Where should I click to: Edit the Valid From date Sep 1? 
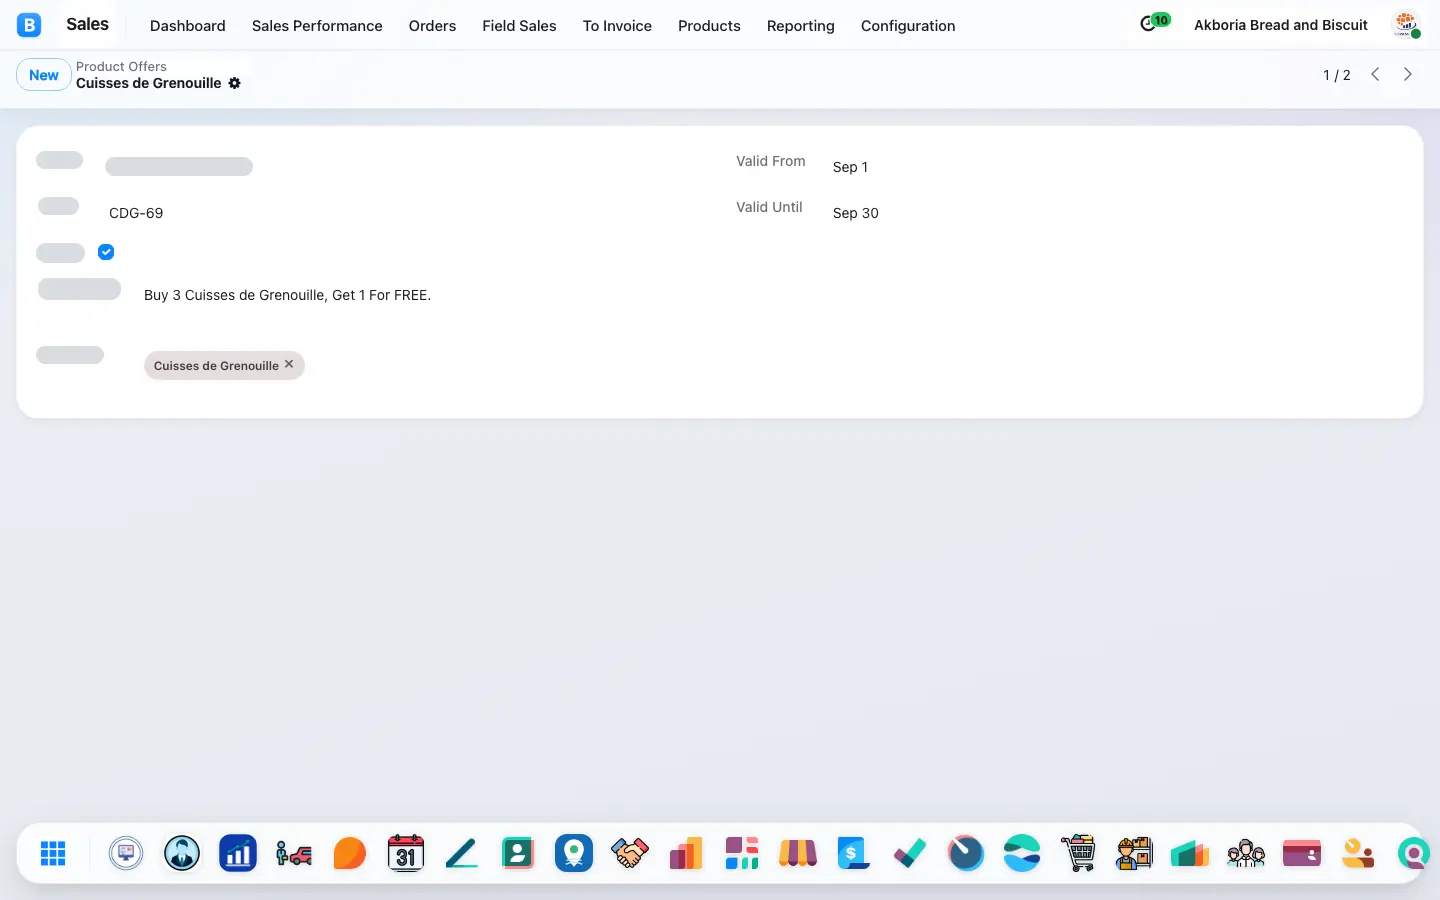(850, 167)
